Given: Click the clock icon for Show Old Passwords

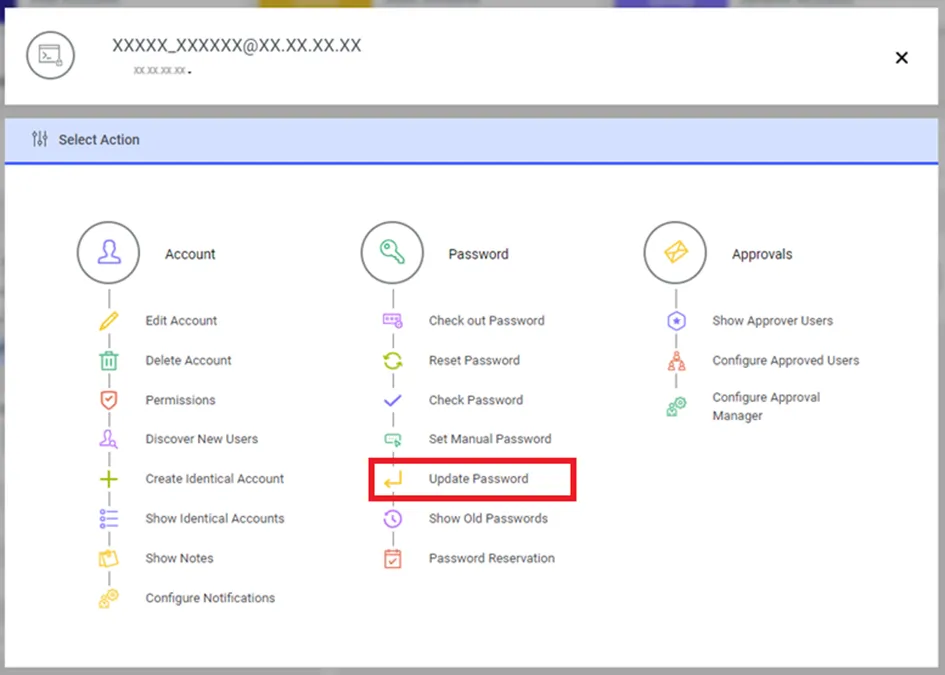Looking at the screenshot, I should pos(392,518).
